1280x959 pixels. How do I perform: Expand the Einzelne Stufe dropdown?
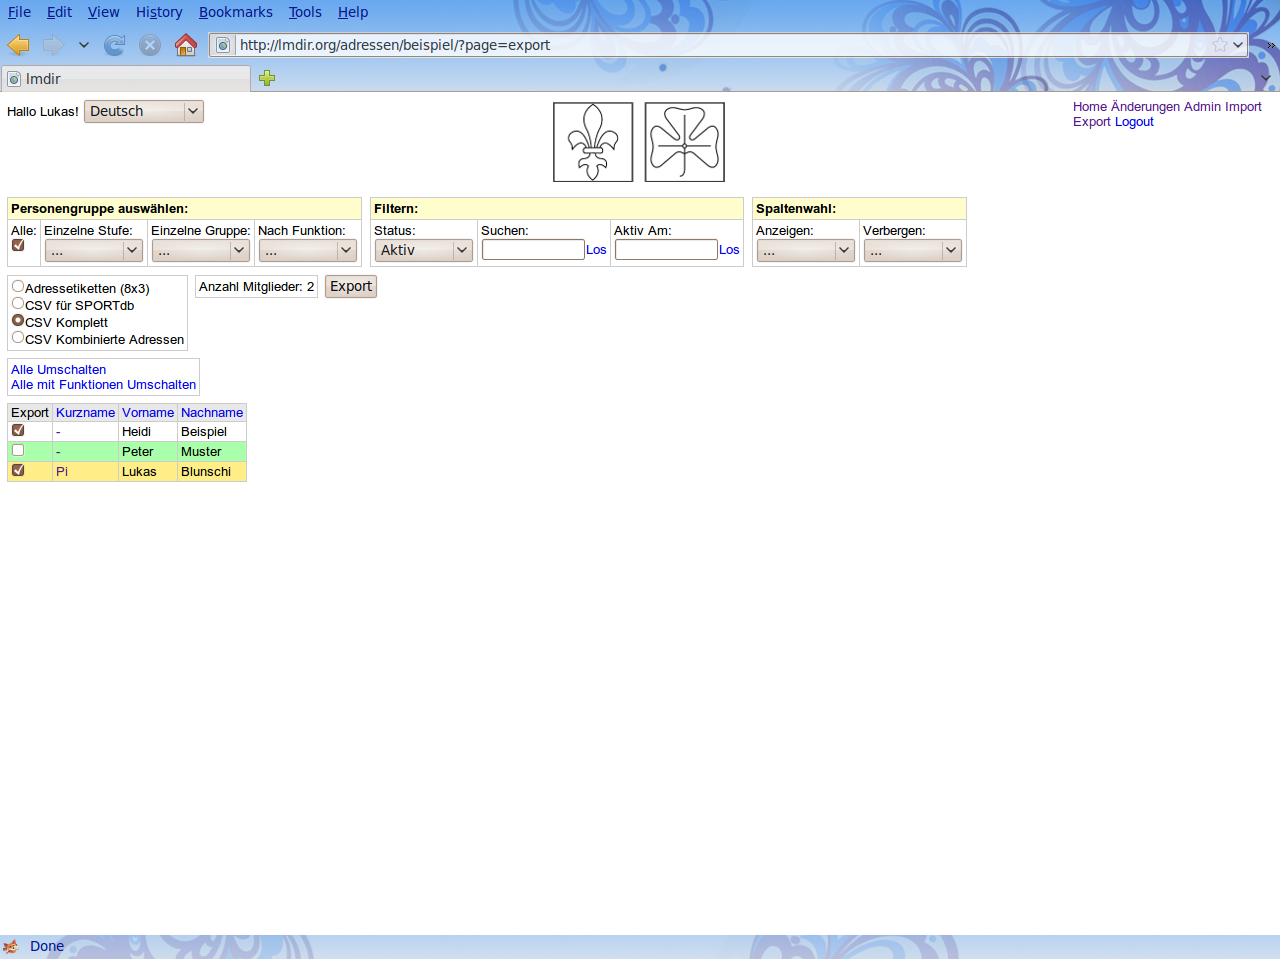point(94,250)
